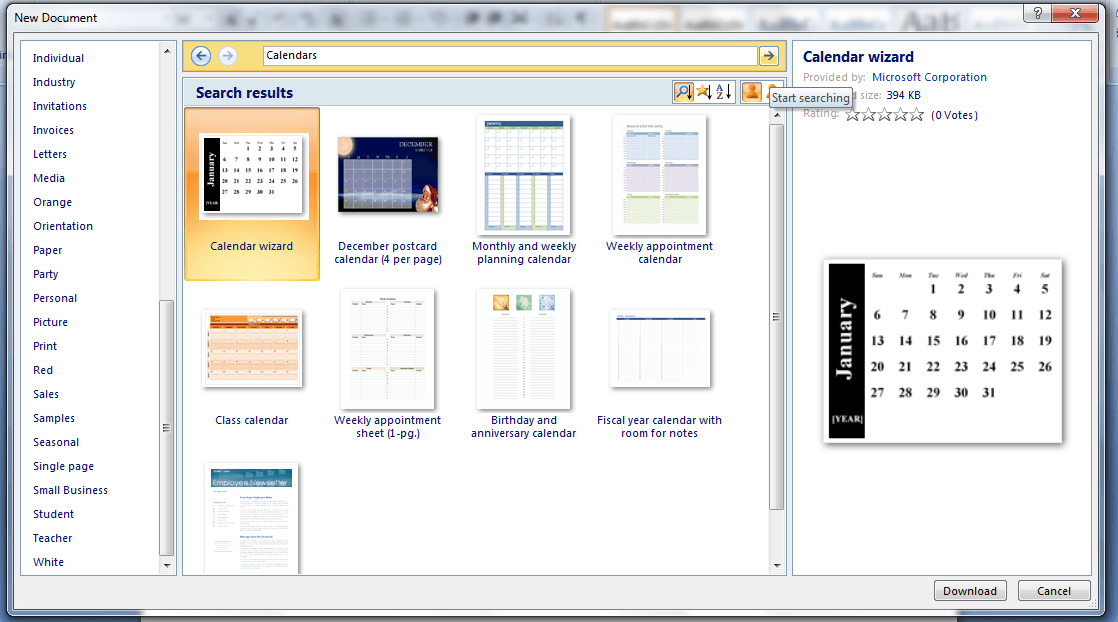The width and height of the screenshot is (1118, 622).
Task: Open Help via the question mark icon
Action: (1037, 12)
